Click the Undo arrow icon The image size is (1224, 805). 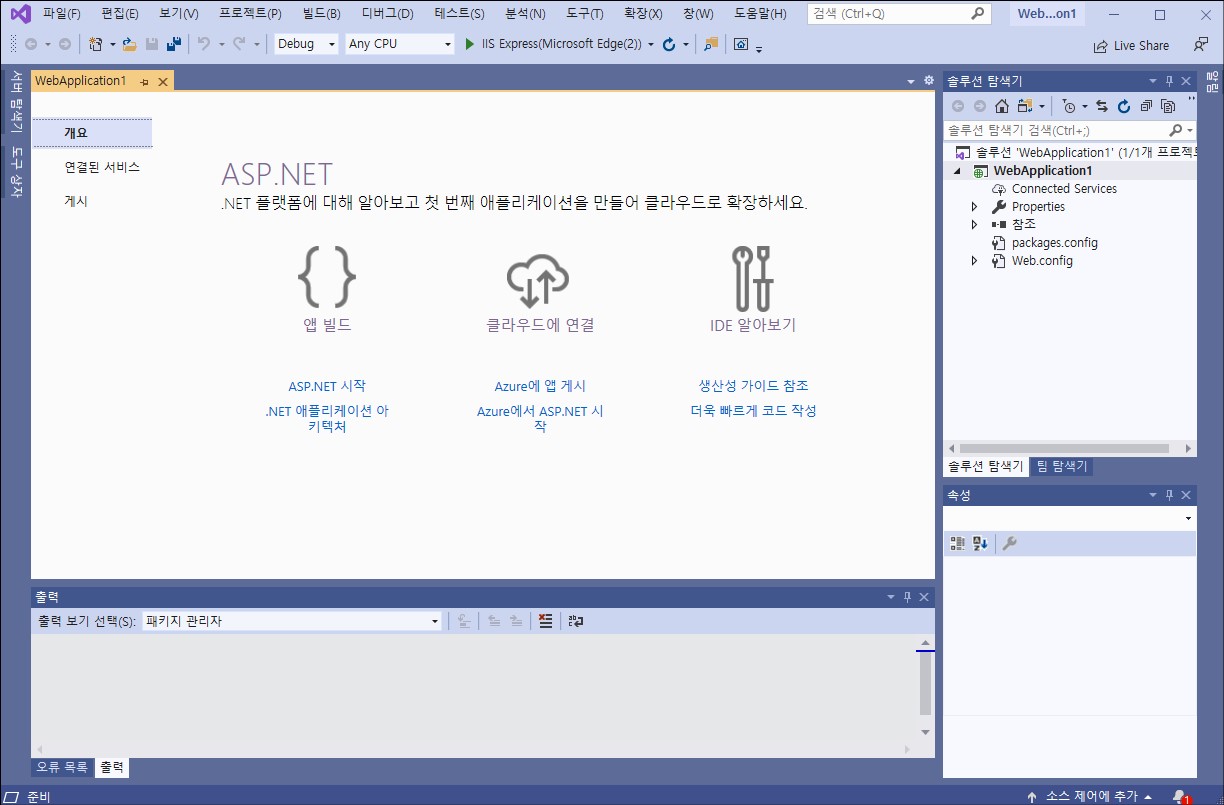[204, 44]
